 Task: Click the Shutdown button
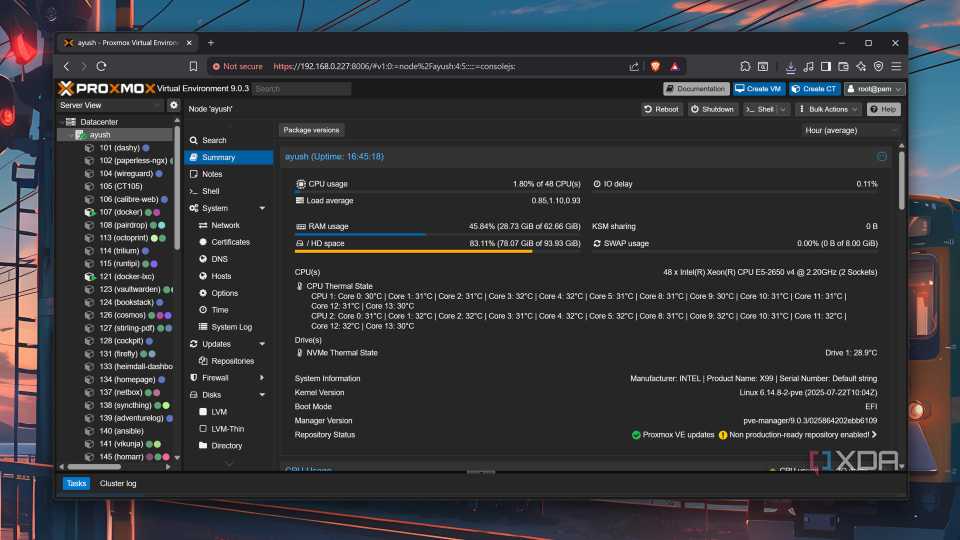coord(712,109)
